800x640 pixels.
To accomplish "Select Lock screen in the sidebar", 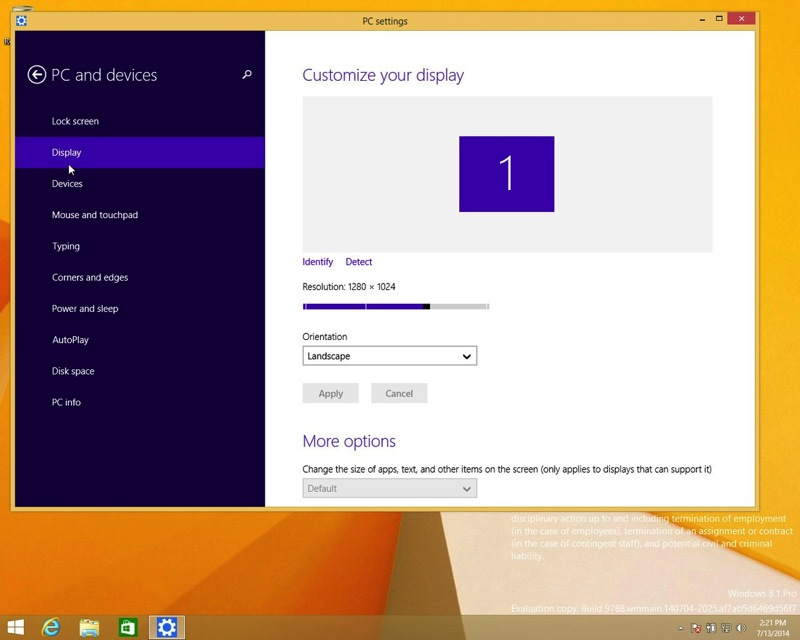I will tap(75, 121).
